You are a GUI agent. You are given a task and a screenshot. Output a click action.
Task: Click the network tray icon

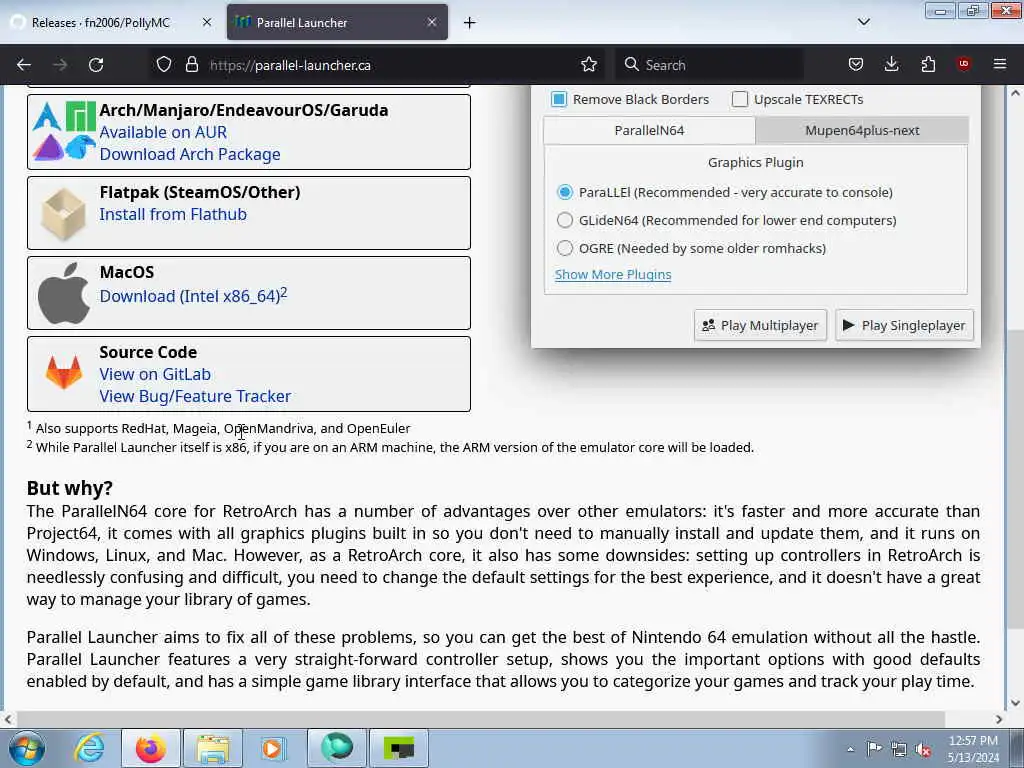(x=899, y=749)
